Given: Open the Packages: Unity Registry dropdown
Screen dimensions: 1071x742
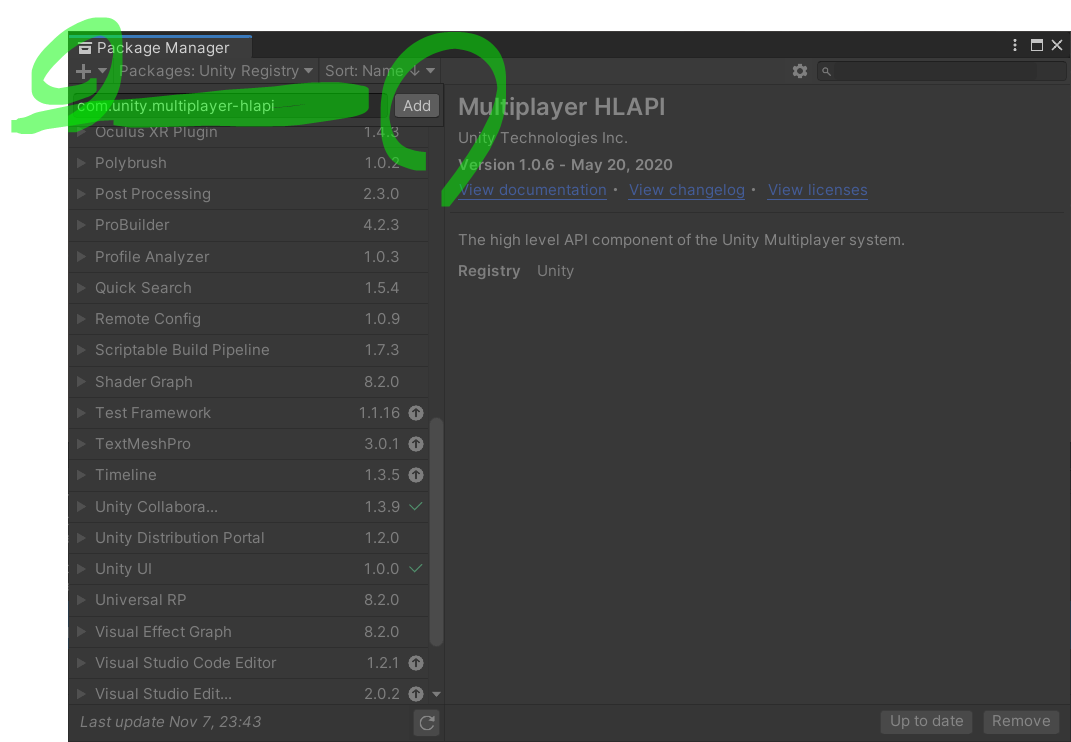Looking at the screenshot, I should click(215, 71).
